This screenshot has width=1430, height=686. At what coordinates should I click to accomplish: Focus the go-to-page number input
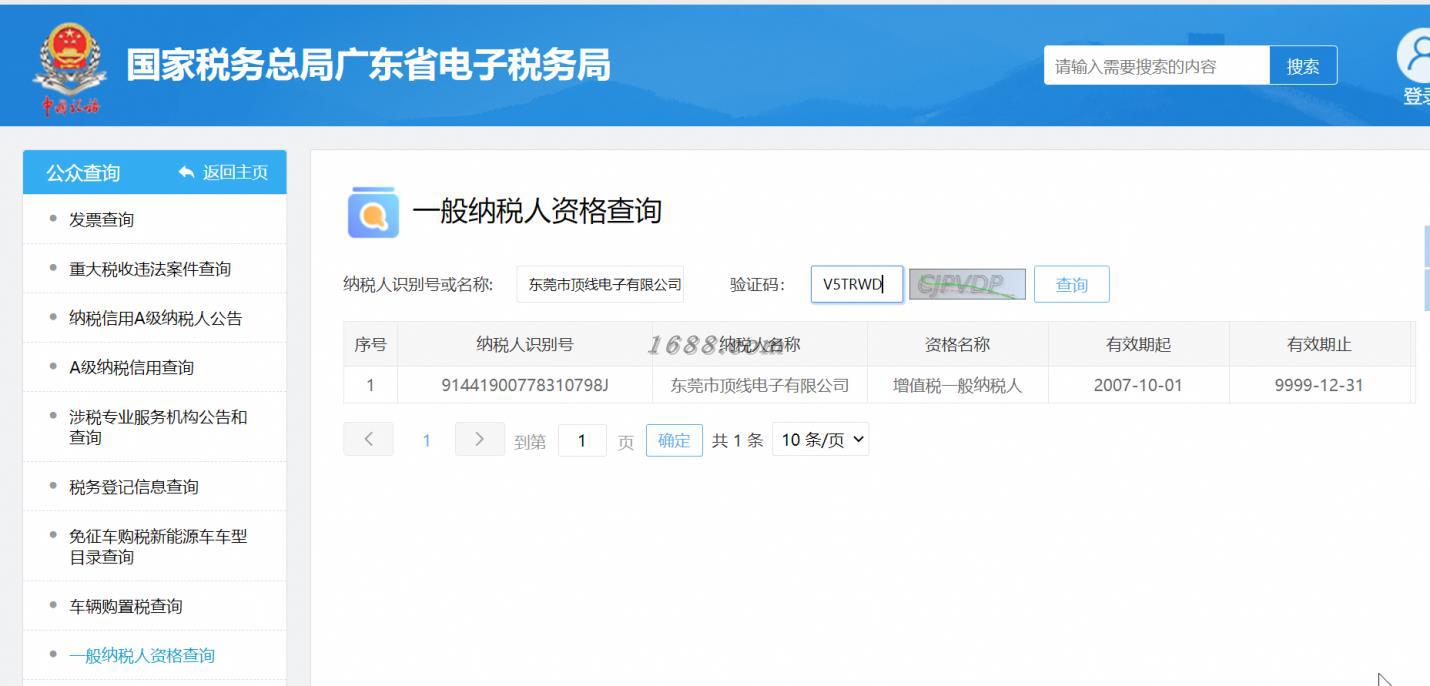(x=582, y=440)
